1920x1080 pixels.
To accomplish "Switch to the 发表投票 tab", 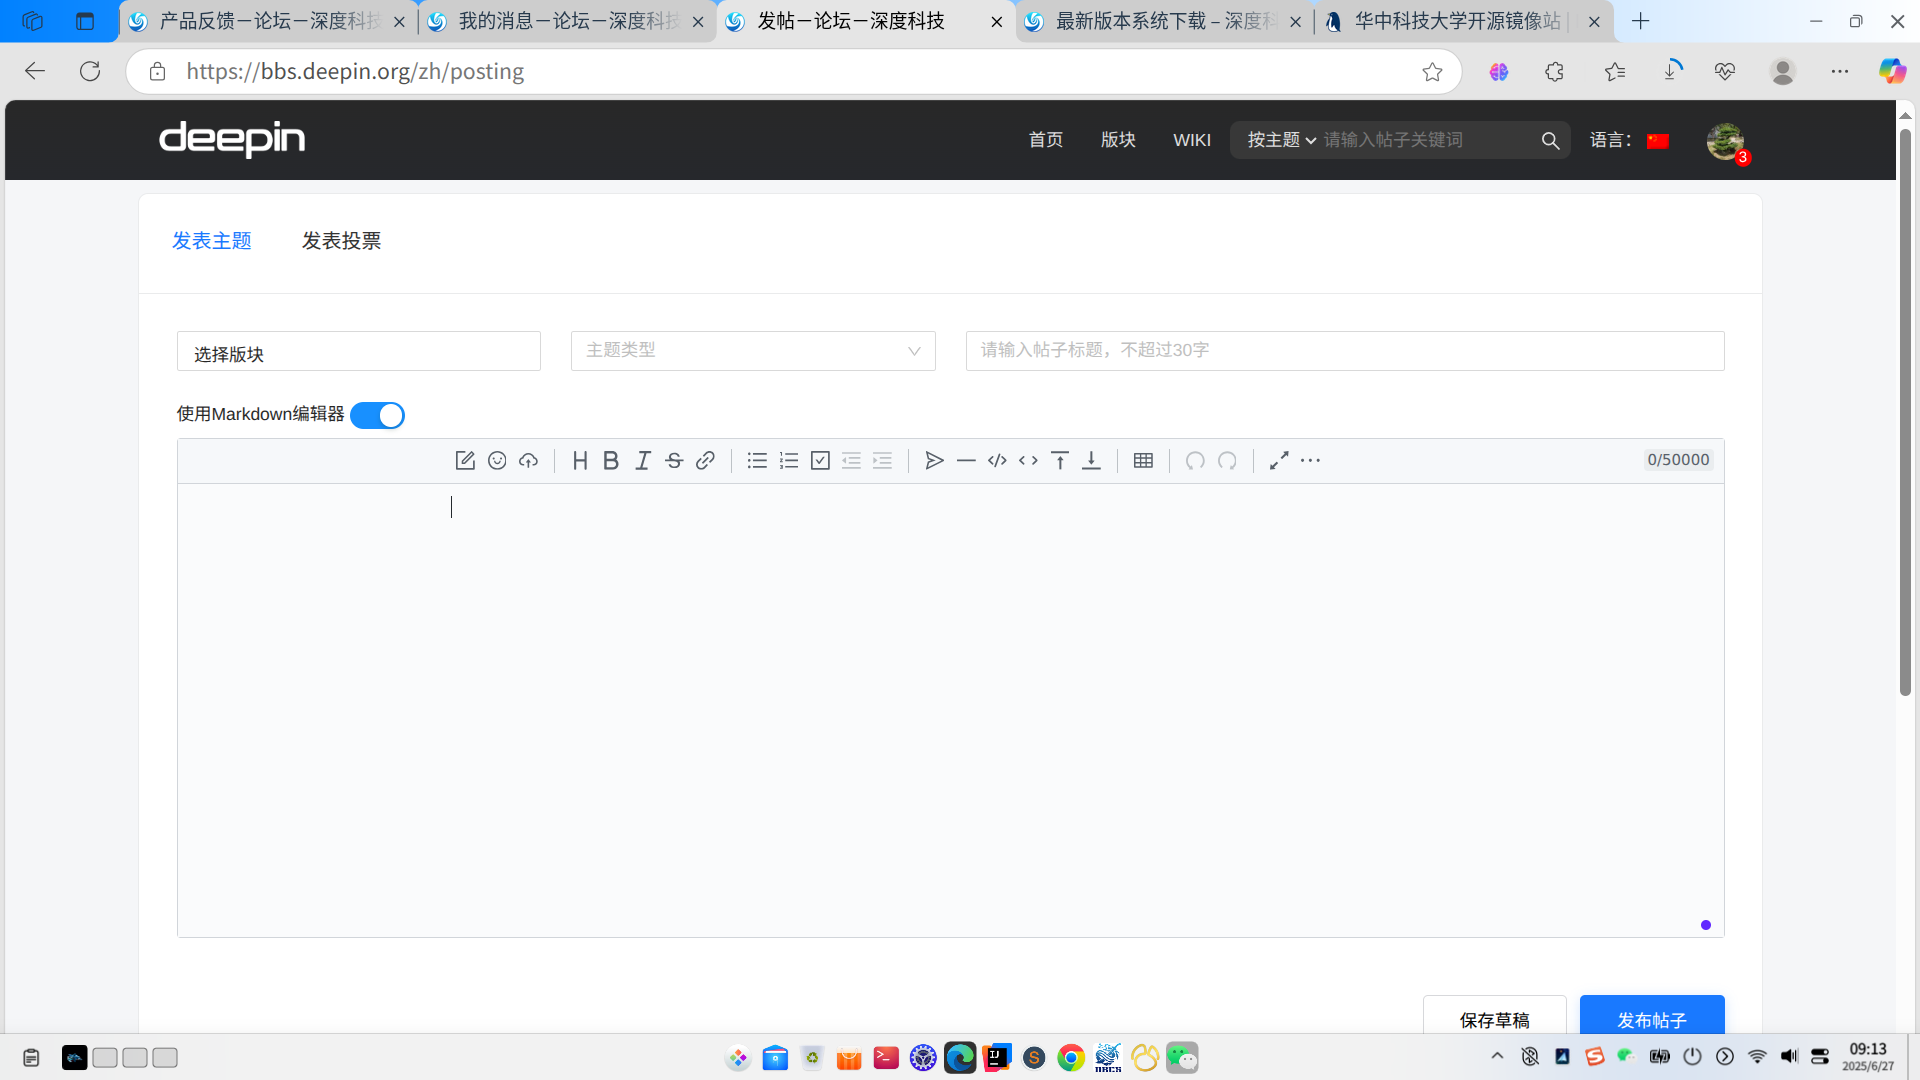I will click(x=341, y=241).
